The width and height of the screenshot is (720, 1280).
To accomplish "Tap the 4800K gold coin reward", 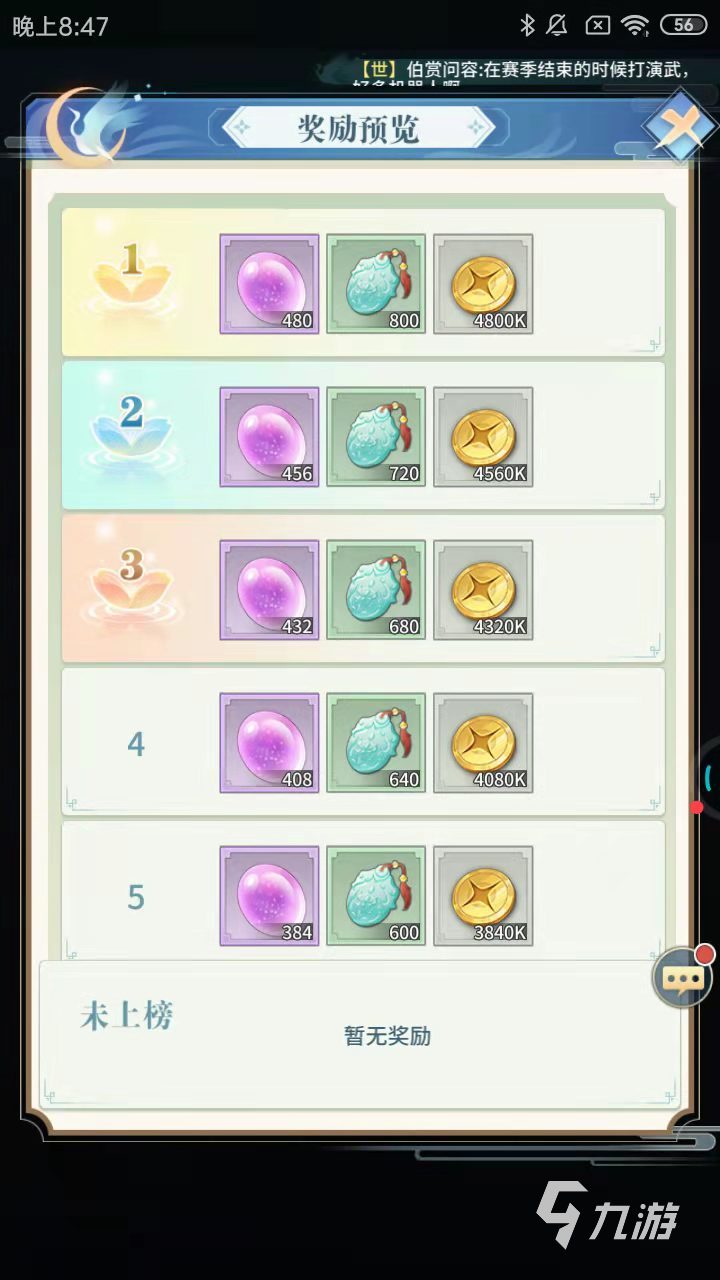I will click(483, 284).
